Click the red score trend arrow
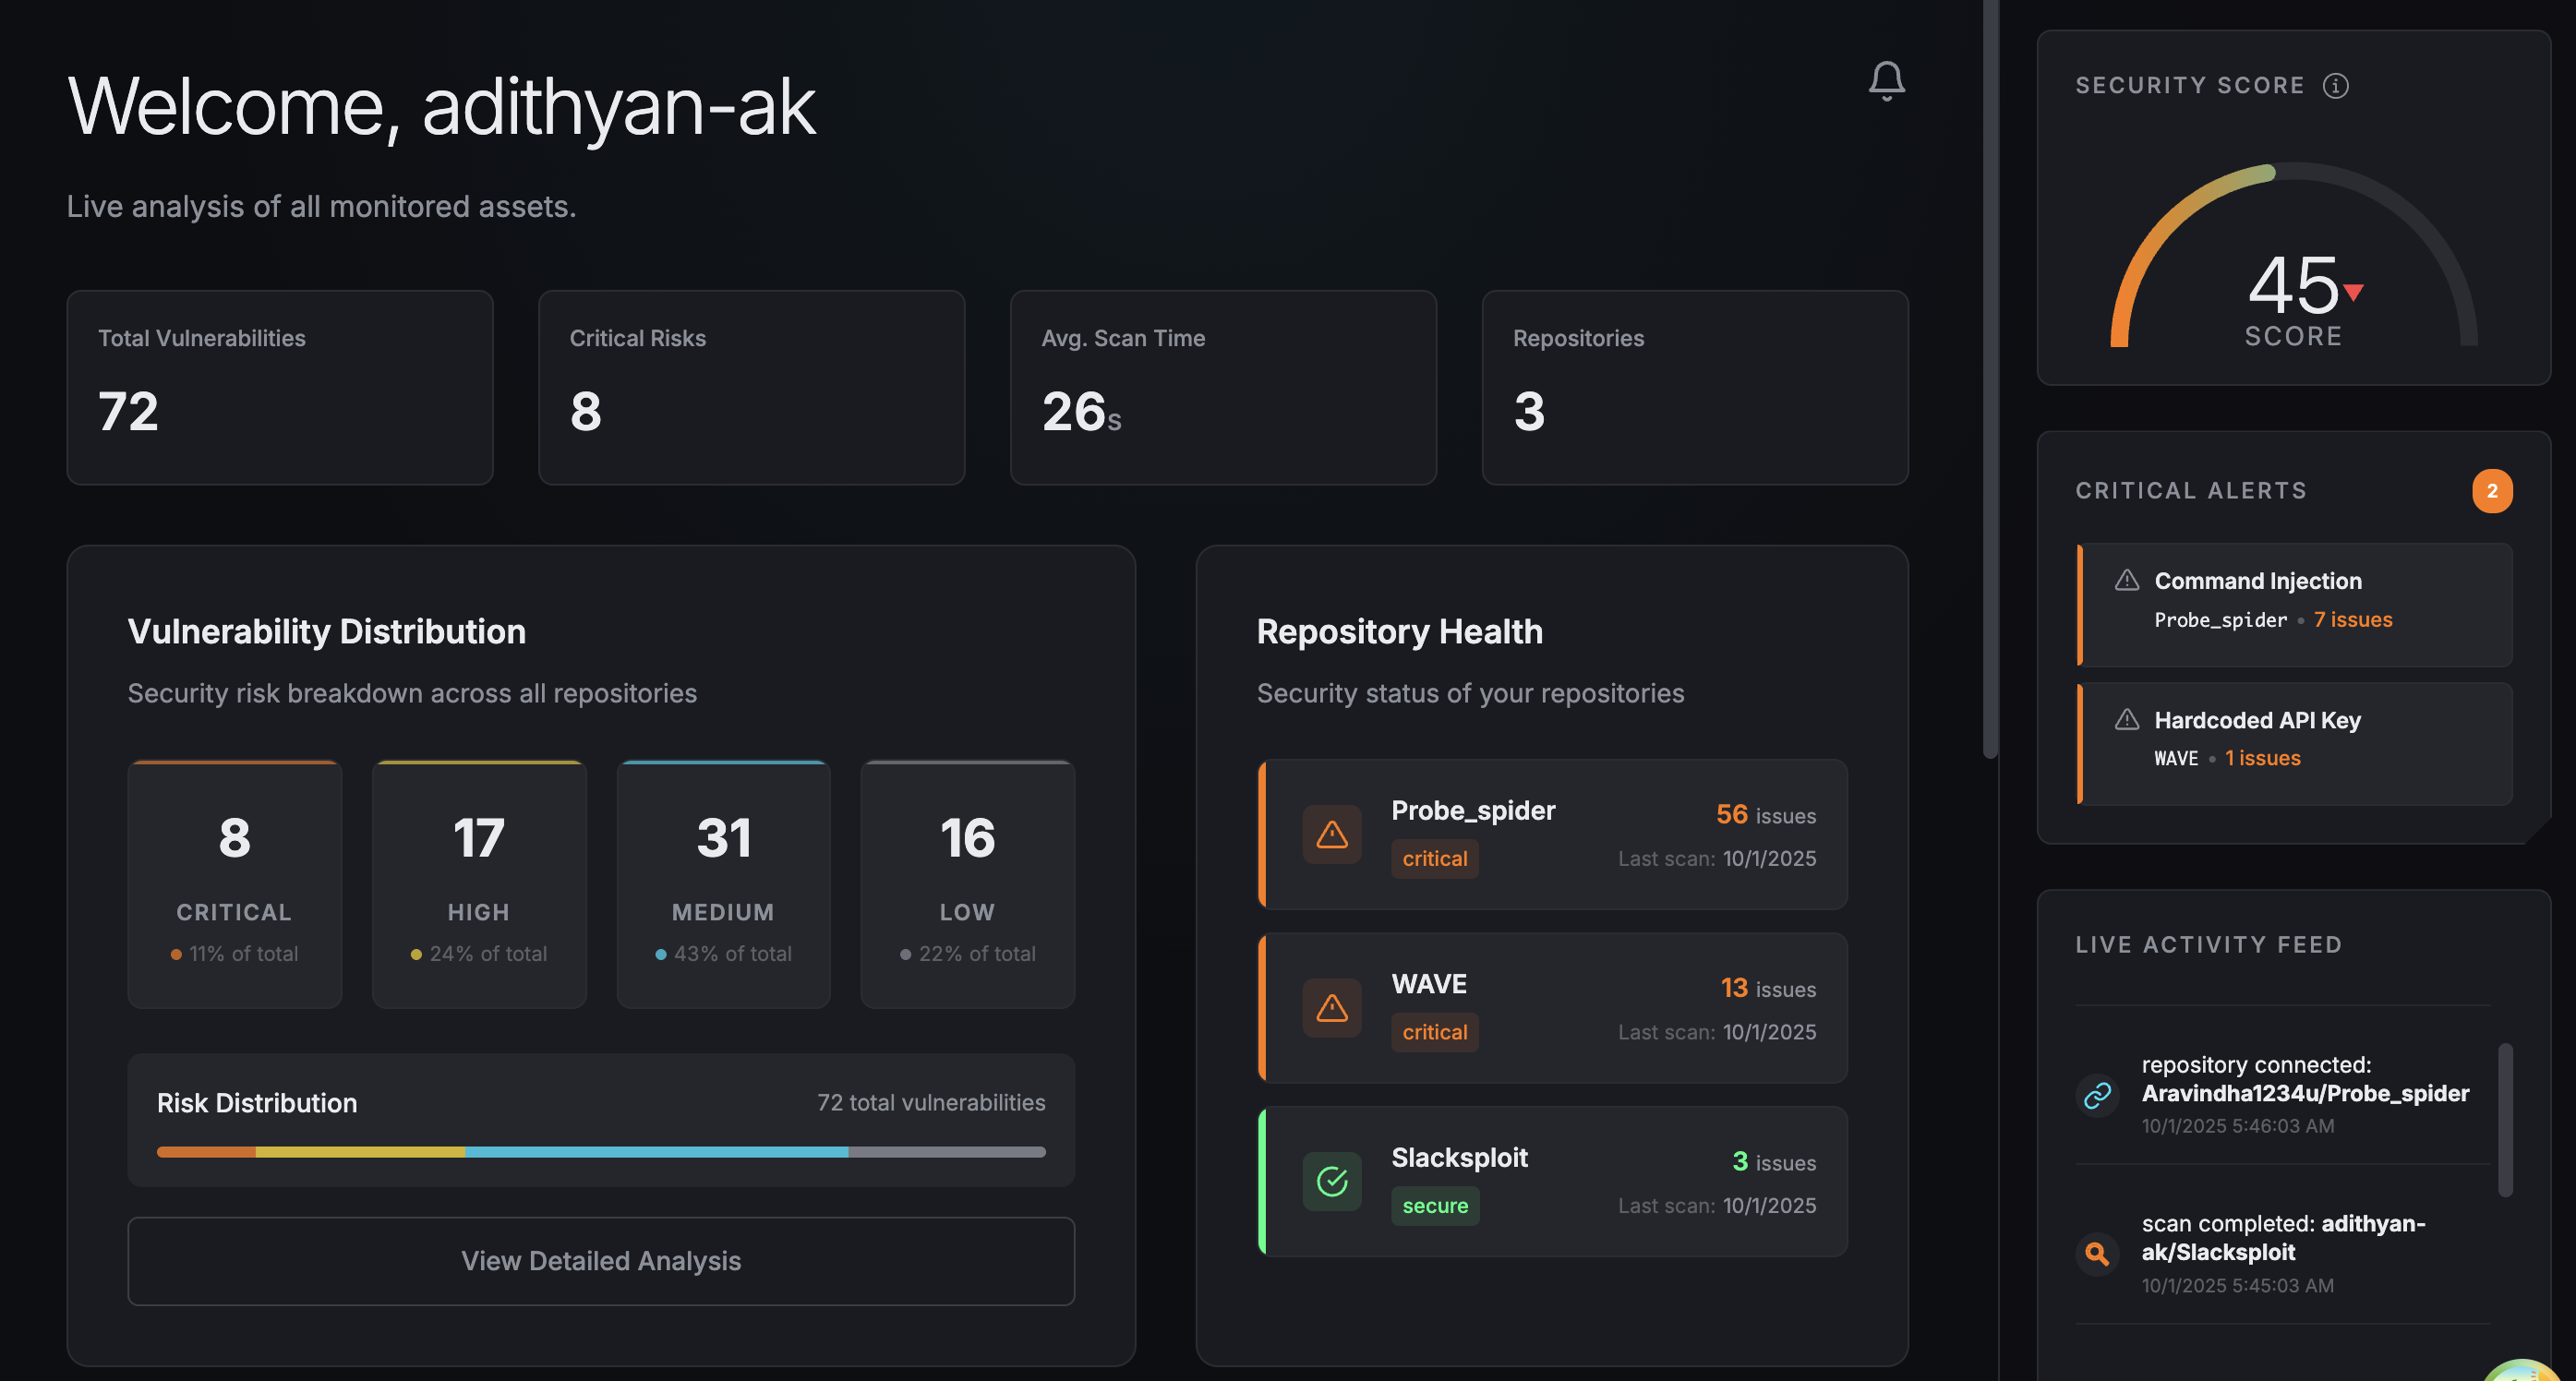 2354,292
